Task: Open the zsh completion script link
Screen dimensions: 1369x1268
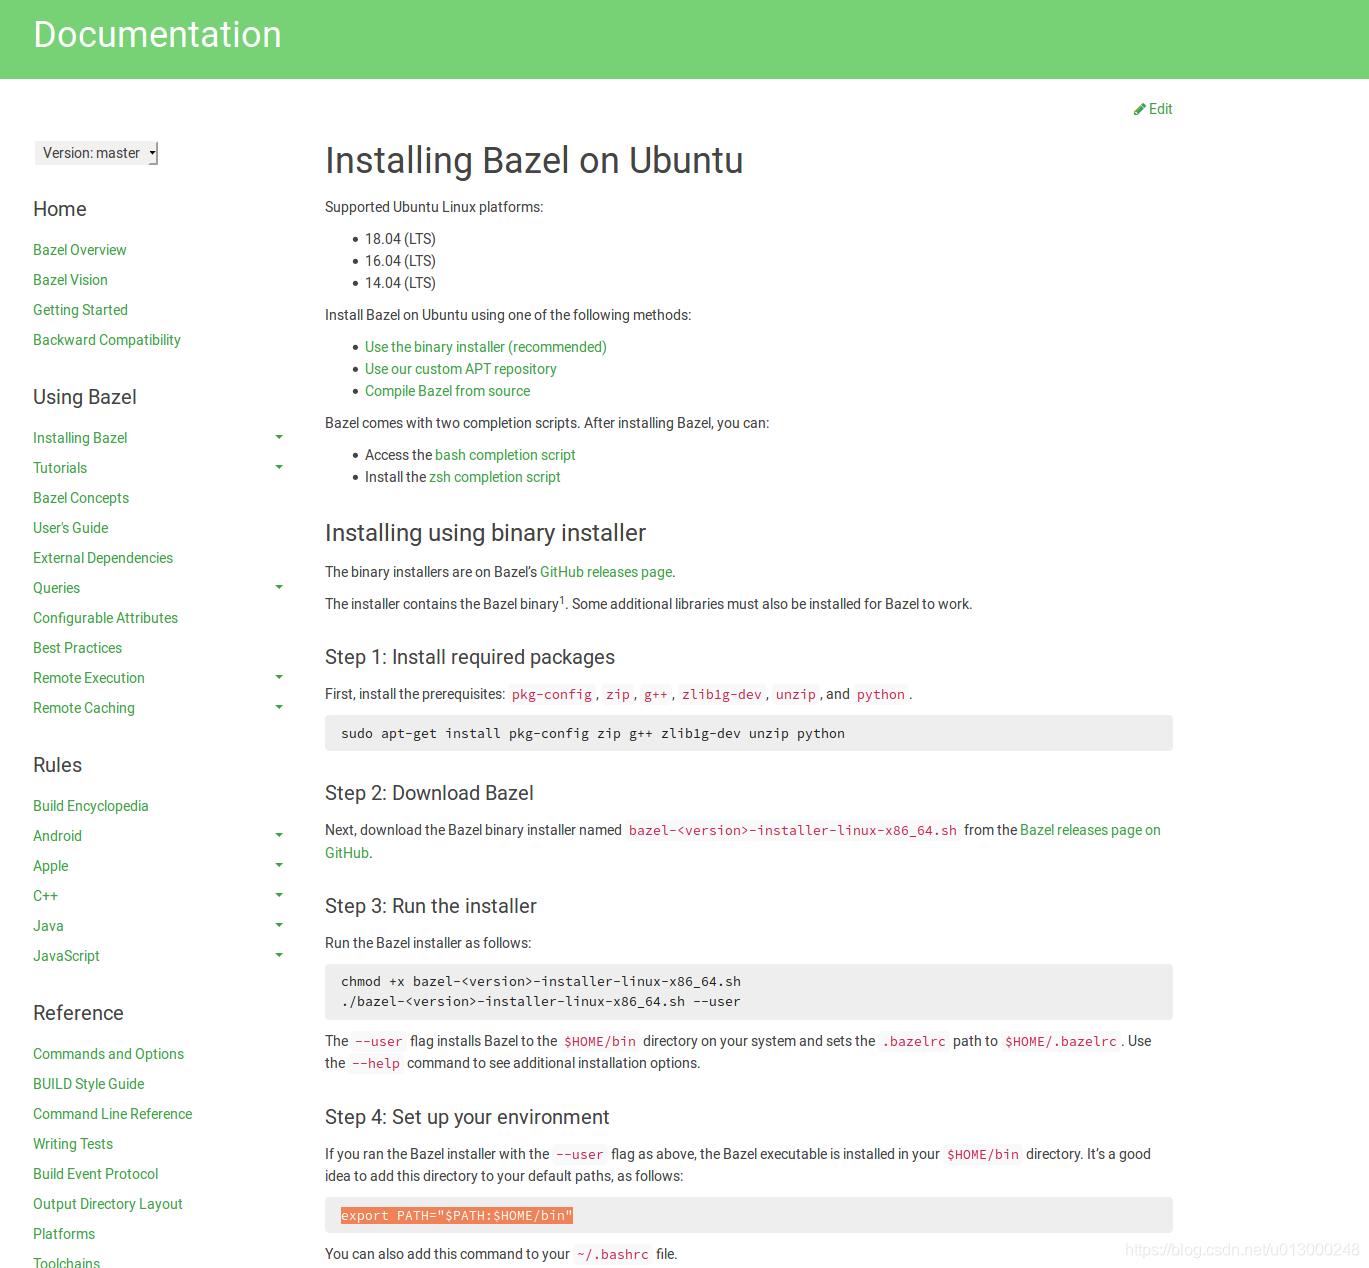Action: pos(494,477)
